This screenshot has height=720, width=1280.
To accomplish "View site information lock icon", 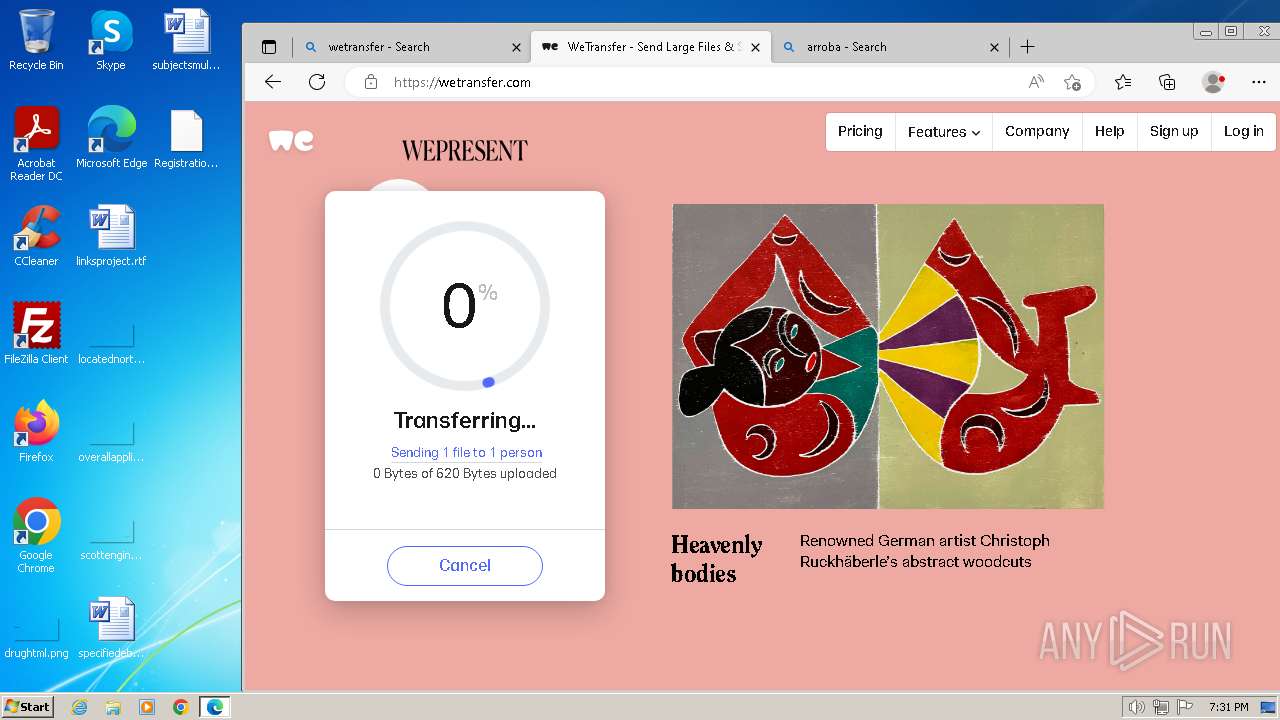I will [x=371, y=82].
